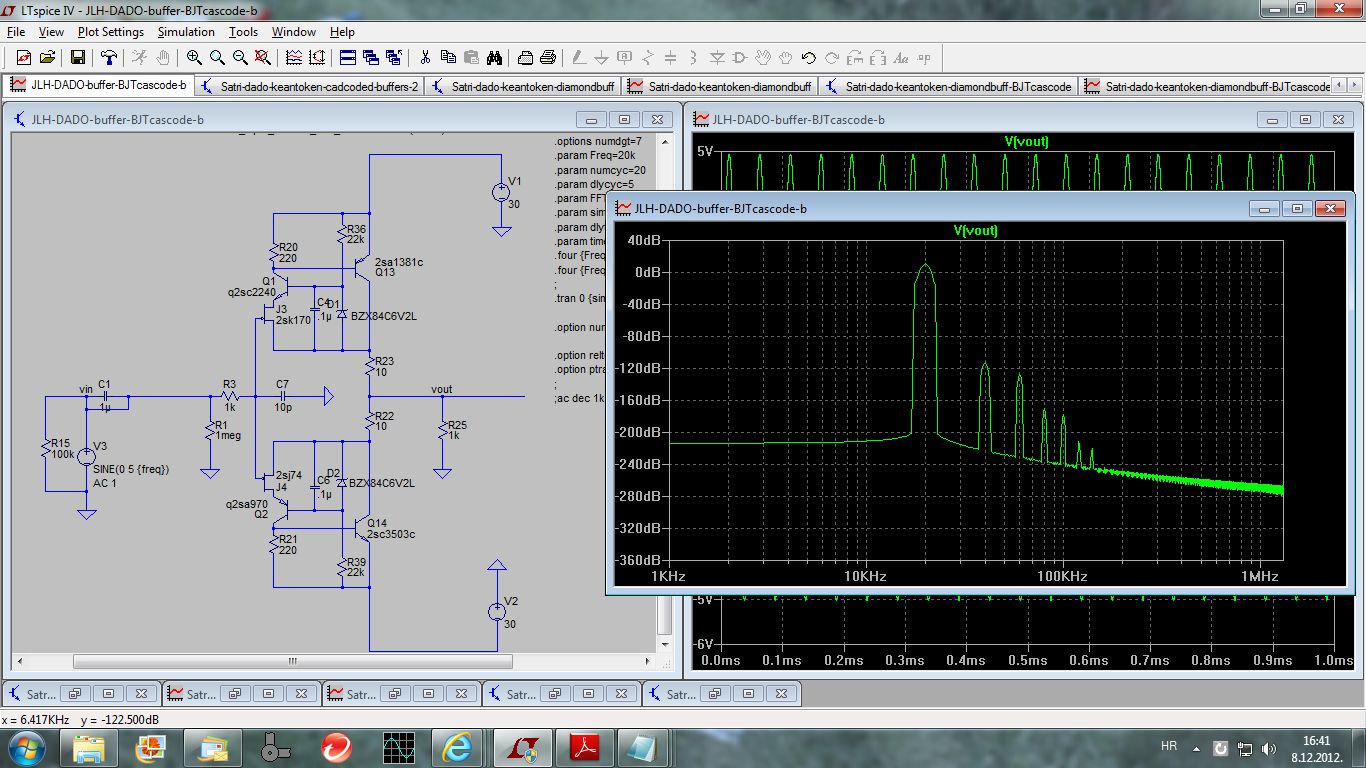This screenshot has height=768, width=1366.
Task: Click the Print printer icon
Action: pyautogui.click(x=526, y=58)
